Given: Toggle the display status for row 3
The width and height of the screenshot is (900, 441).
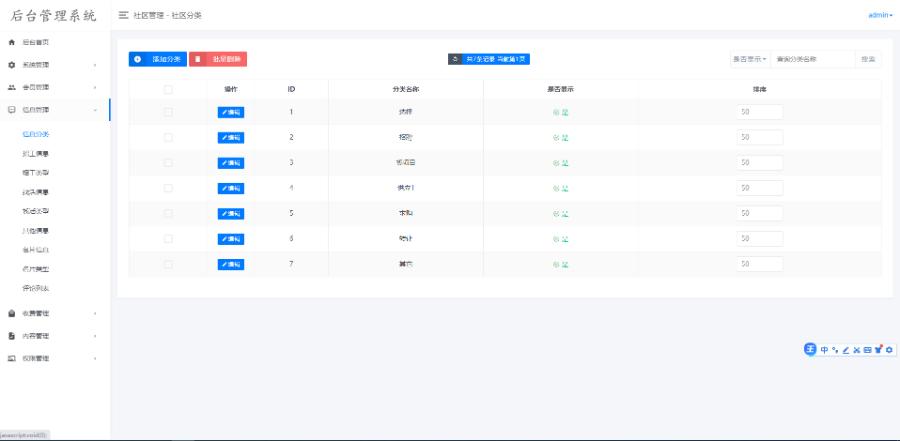Looking at the screenshot, I should coord(560,163).
